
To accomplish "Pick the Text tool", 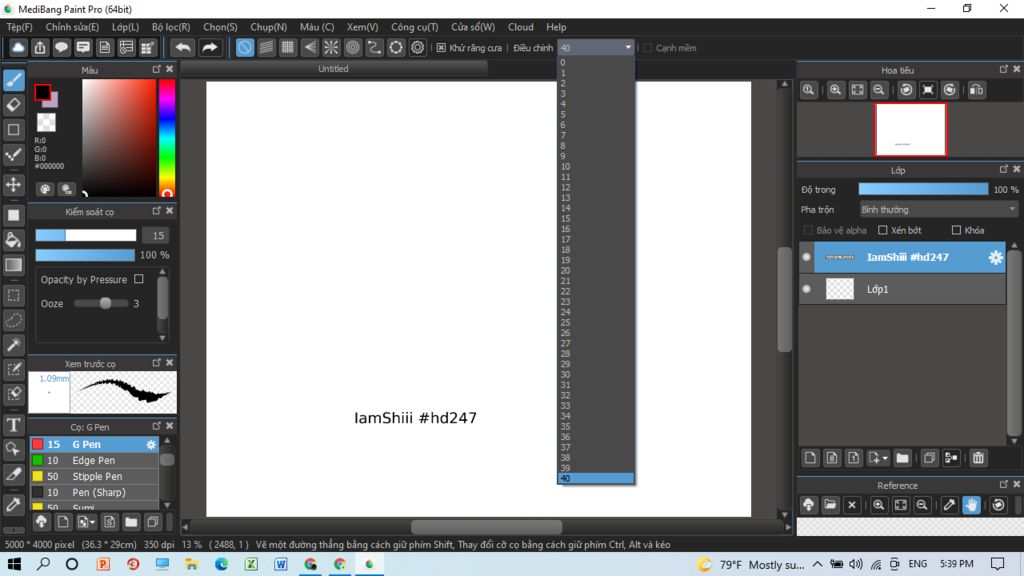I will 14,425.
